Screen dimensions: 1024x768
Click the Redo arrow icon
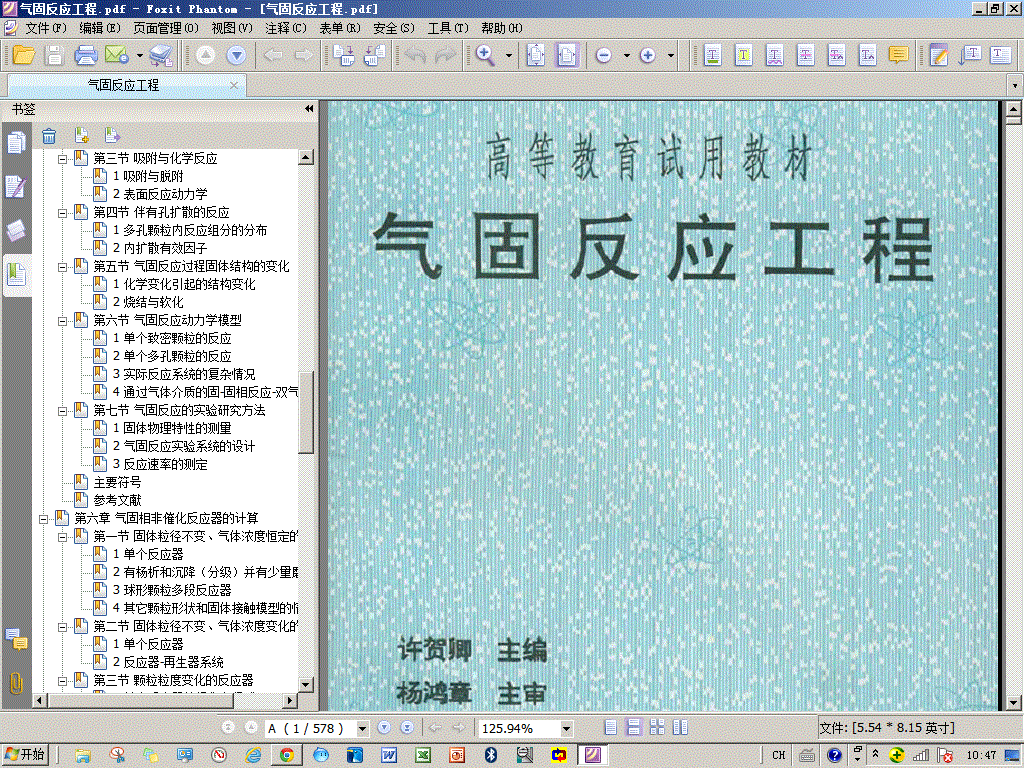(445, 56)
